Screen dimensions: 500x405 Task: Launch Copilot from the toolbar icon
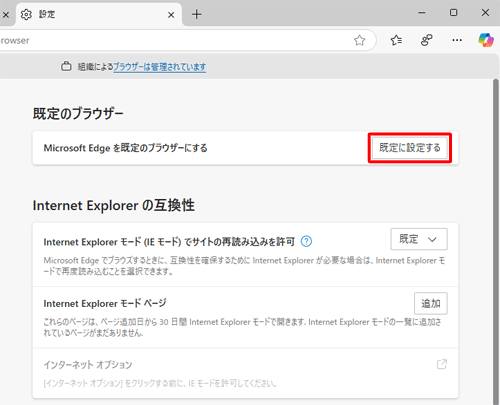point(486,40)
